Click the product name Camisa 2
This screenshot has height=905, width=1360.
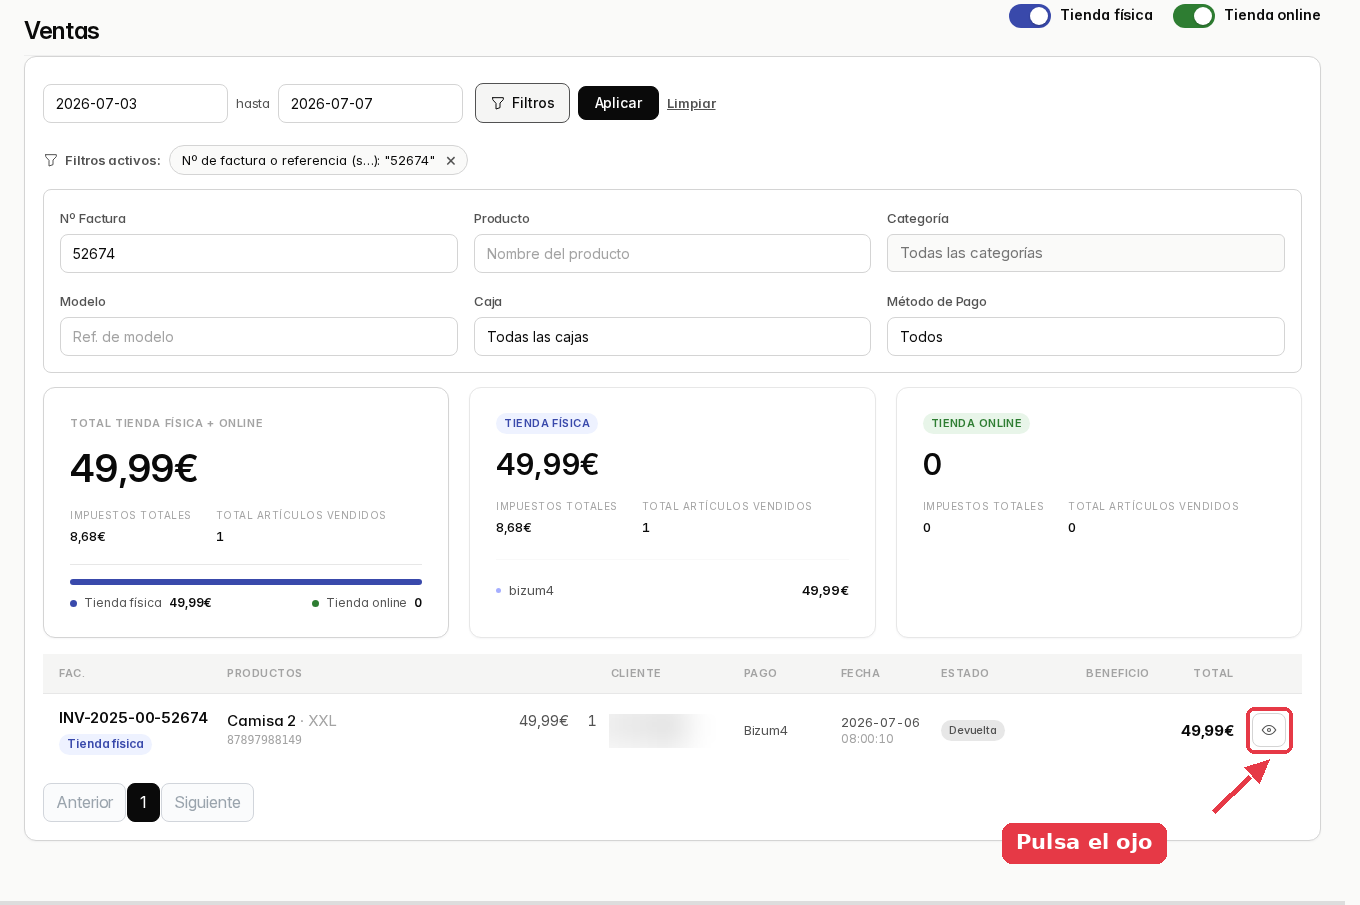tap(261, 721)
